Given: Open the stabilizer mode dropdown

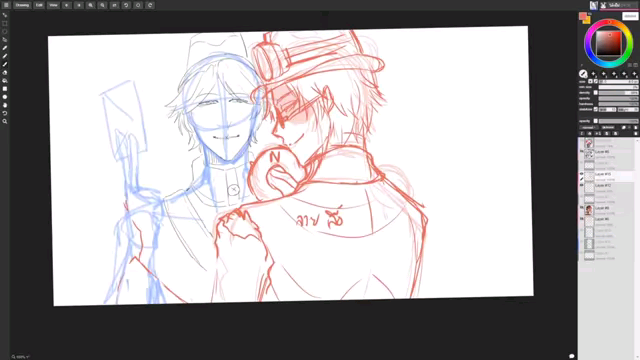Looking at the screenshot, I should [607, 109].
